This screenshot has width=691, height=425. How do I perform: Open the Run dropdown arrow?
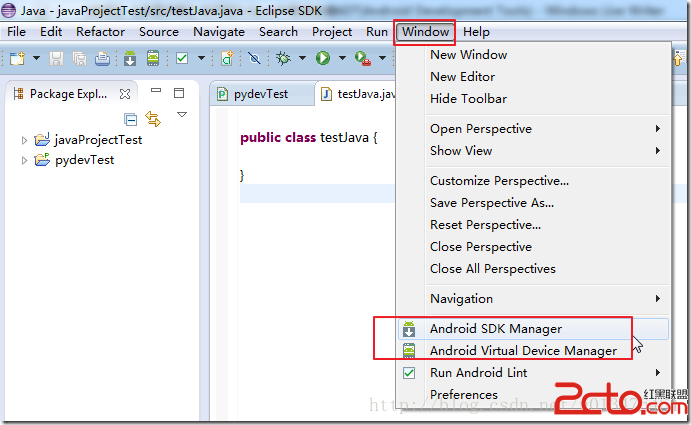(342, 58)
